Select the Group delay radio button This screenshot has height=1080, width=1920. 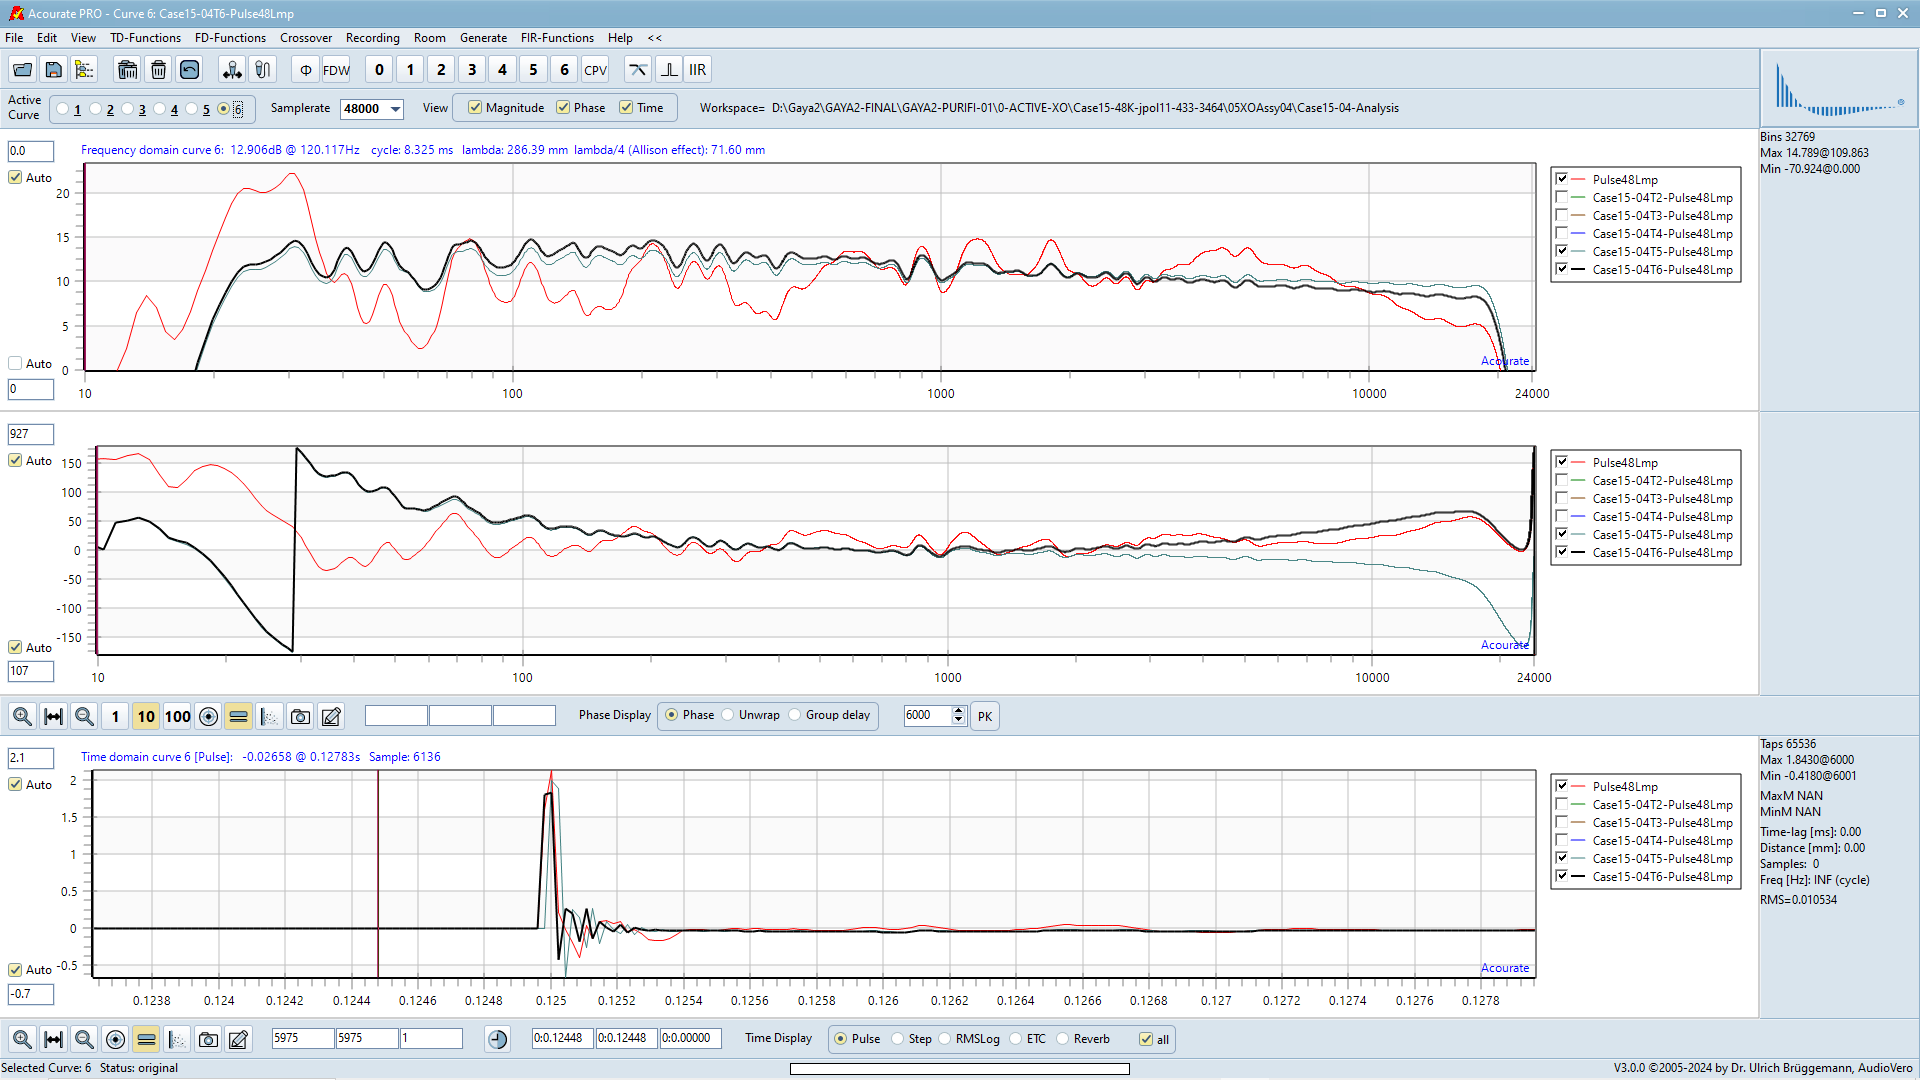(x=795, y=715)
